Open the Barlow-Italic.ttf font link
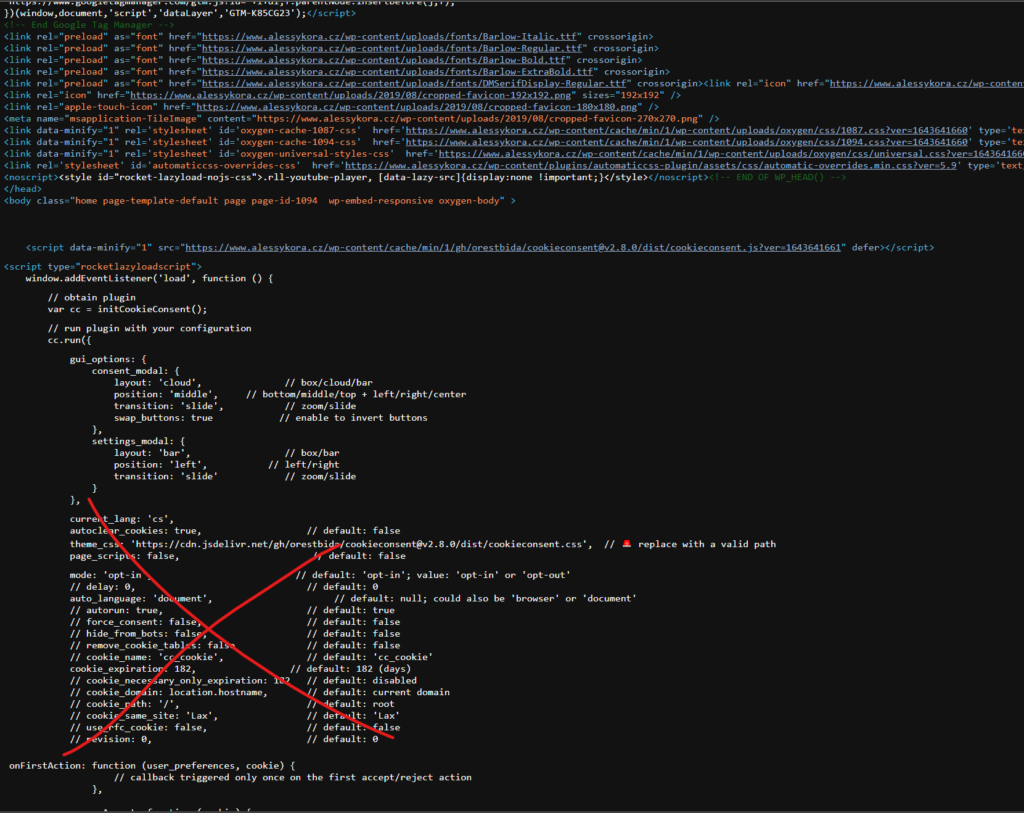1024x813 pixels. click(389, 37)
